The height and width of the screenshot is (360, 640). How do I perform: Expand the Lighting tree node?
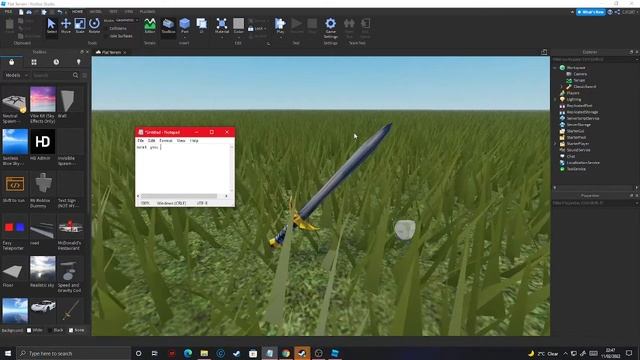(x=555, y=99)
